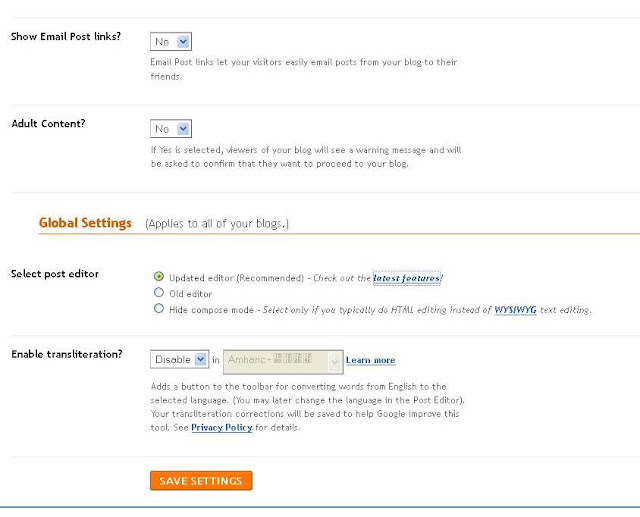This screenshot has width=640, height=517.
Task: Click the Global Settings heading
Action: 85,223
